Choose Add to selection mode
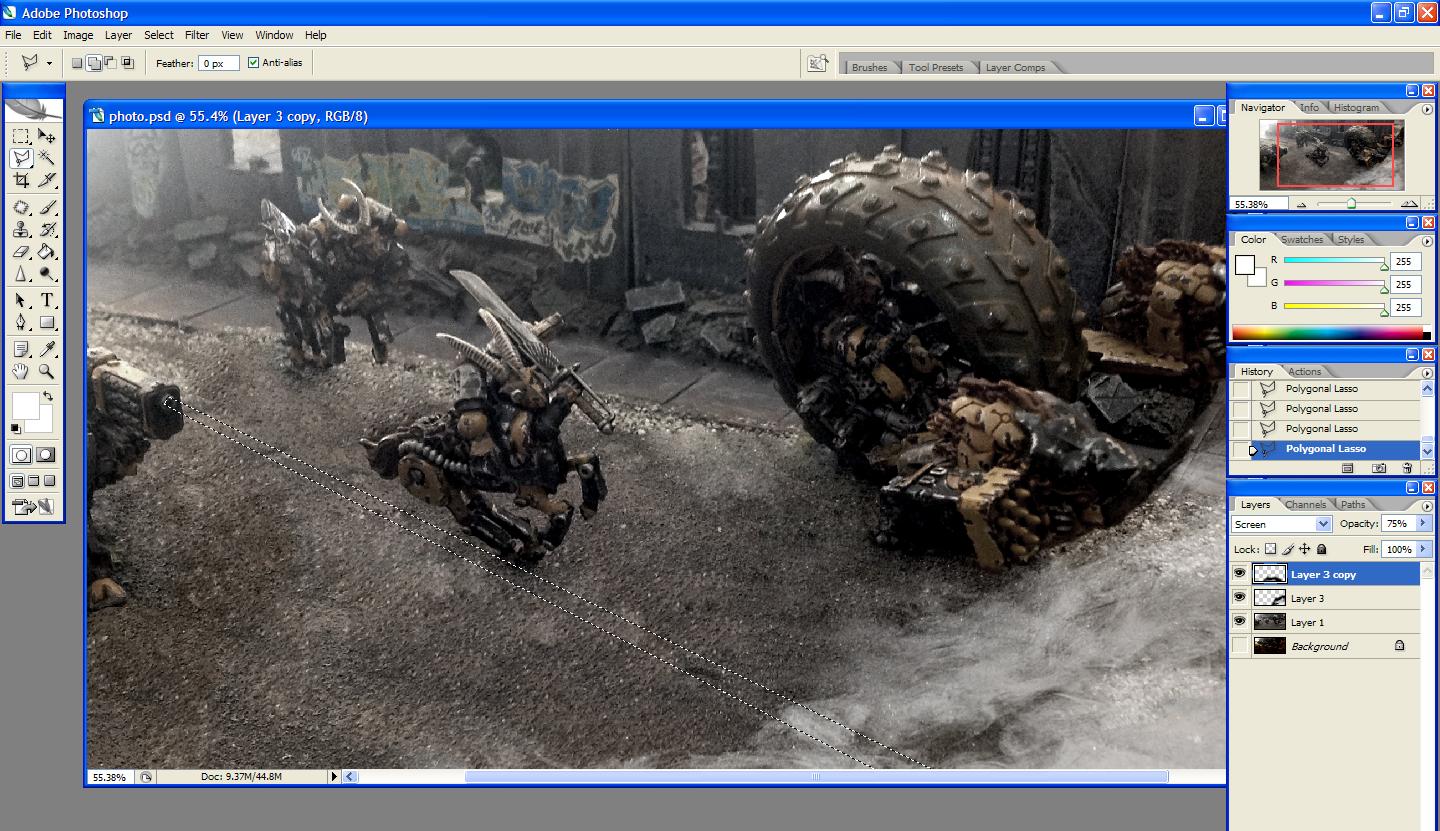Screen dimensions: 1440x831 pyautogui.click(x=94, y=63)
